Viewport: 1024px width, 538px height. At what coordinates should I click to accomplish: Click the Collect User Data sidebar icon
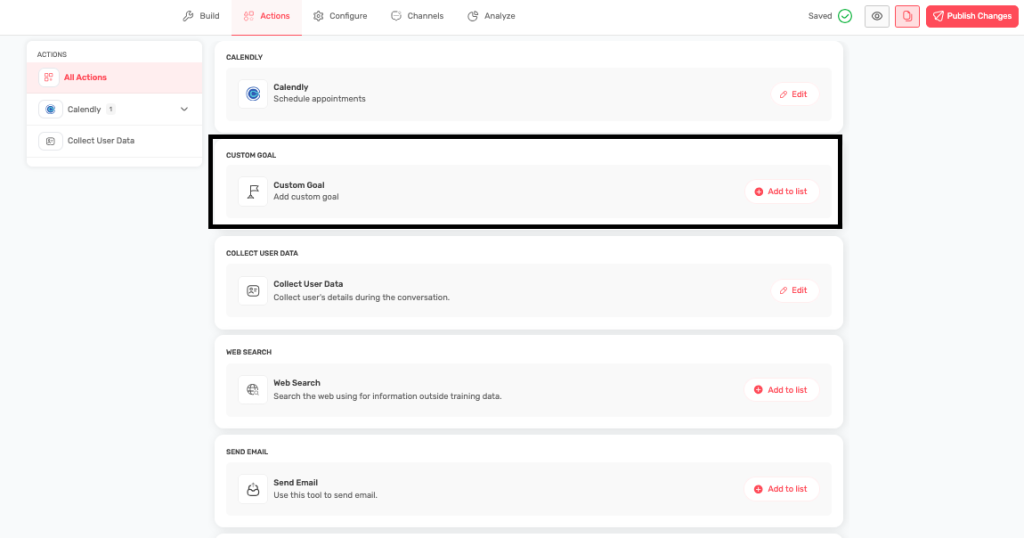(50, 141)
